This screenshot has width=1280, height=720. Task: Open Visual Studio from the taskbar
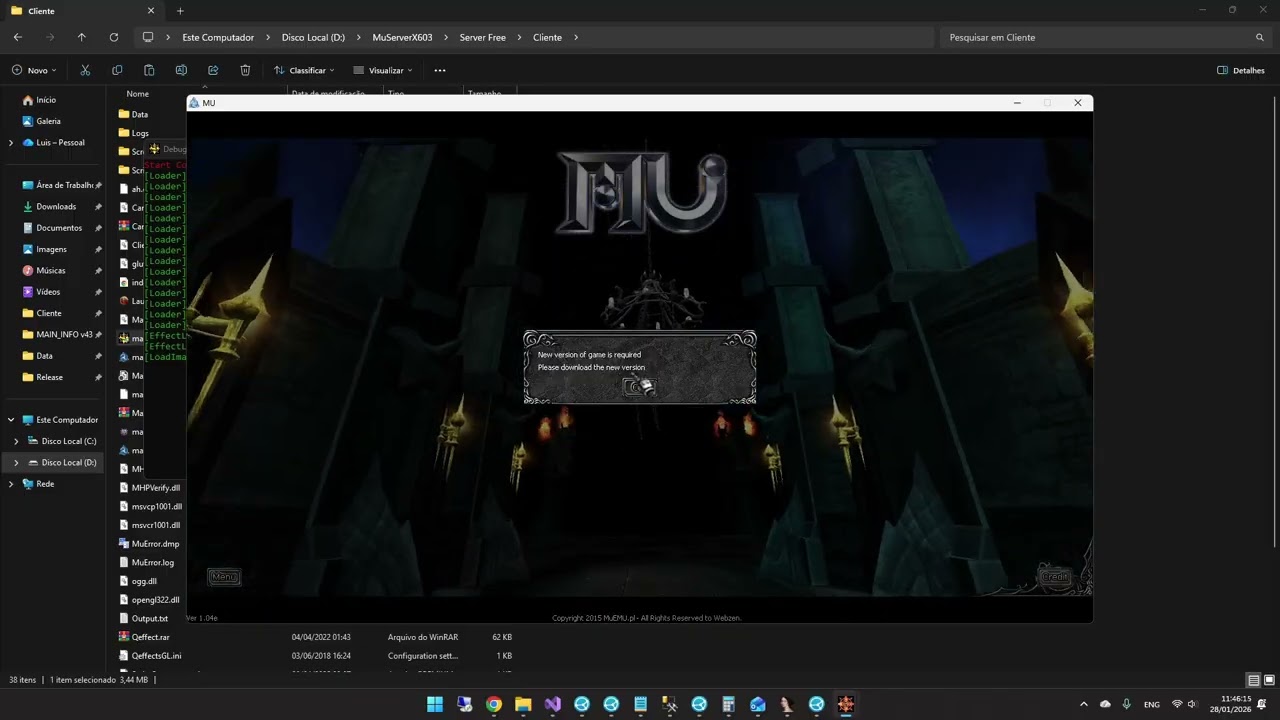pyautogui.click(x=553, y=704)
